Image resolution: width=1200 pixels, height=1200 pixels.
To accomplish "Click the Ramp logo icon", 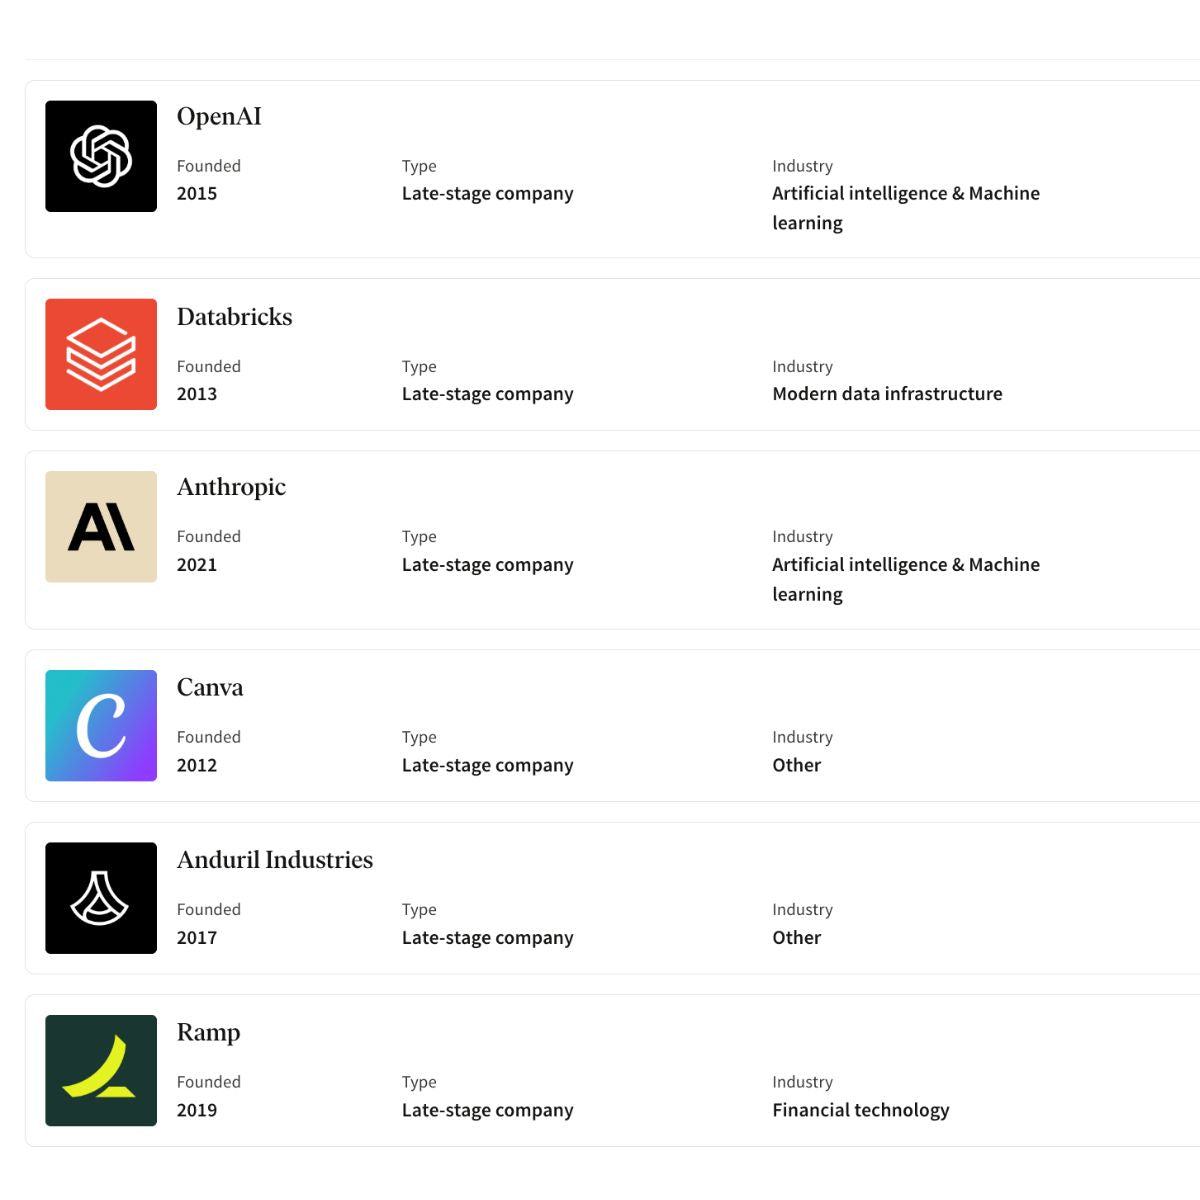I will pos(101,1070).
